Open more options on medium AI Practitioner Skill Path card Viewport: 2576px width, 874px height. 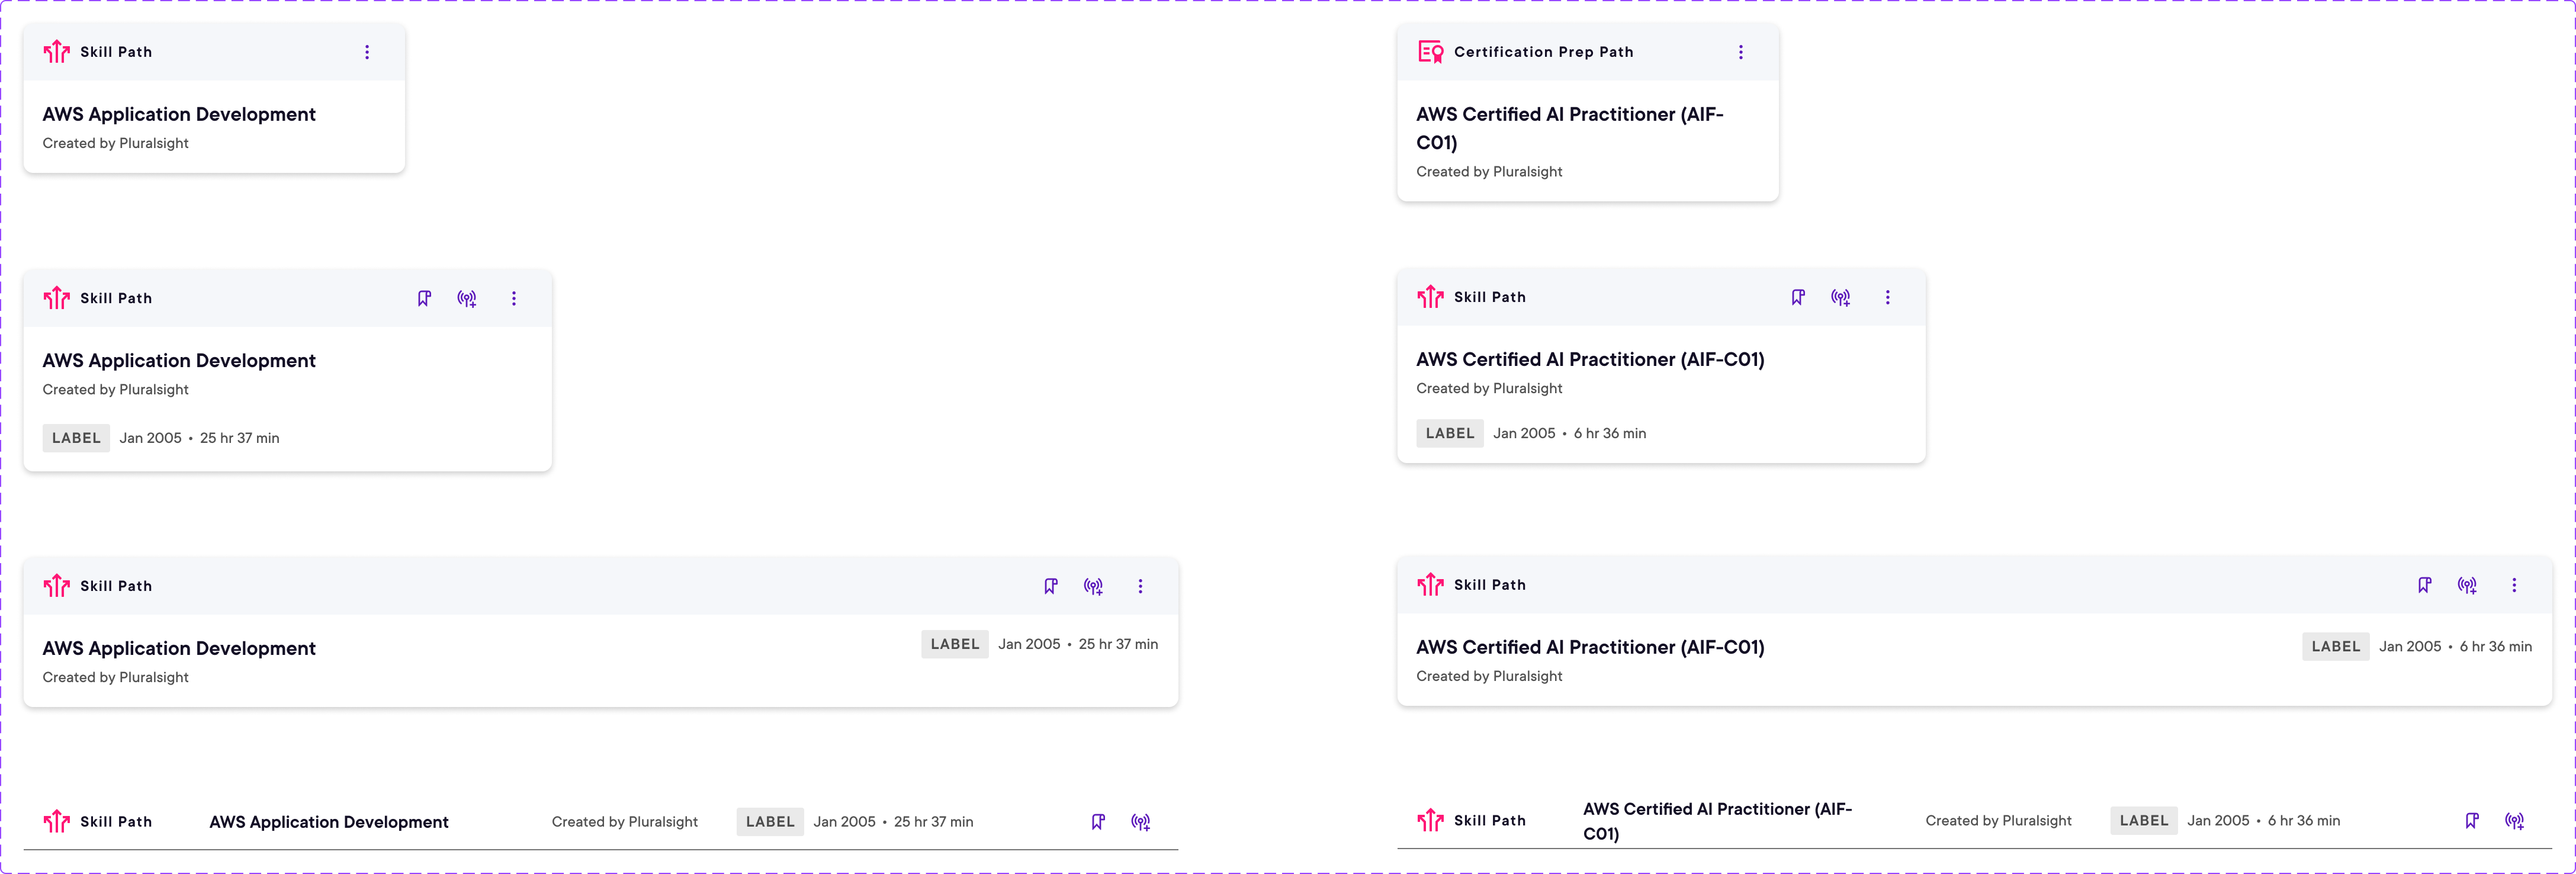click(x=1887, y=297)
